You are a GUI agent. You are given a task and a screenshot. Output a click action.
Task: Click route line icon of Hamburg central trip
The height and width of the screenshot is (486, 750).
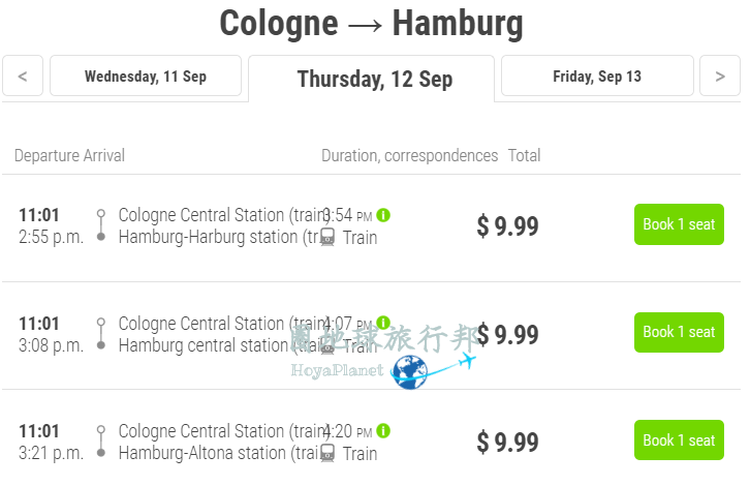[x=101, y=333]
